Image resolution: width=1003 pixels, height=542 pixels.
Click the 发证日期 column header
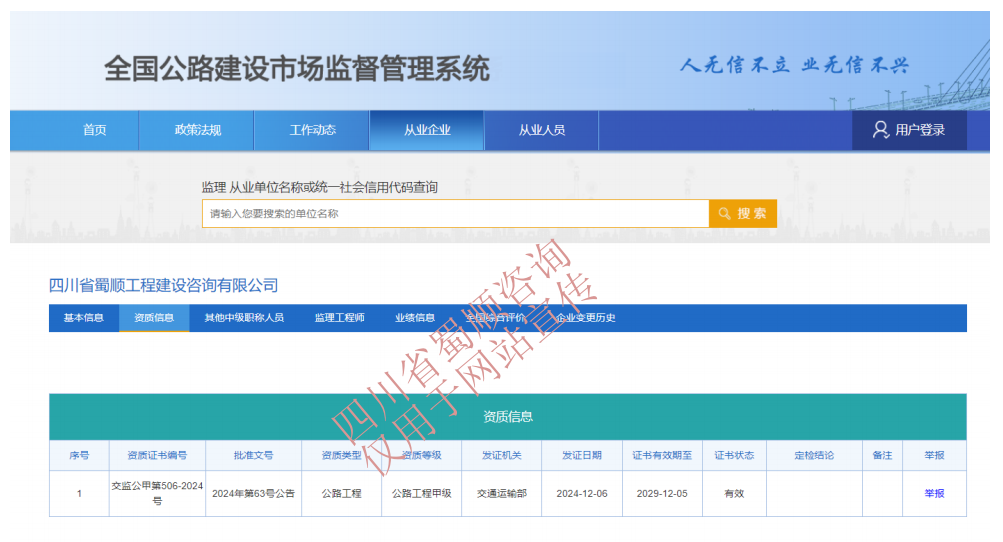582,456
